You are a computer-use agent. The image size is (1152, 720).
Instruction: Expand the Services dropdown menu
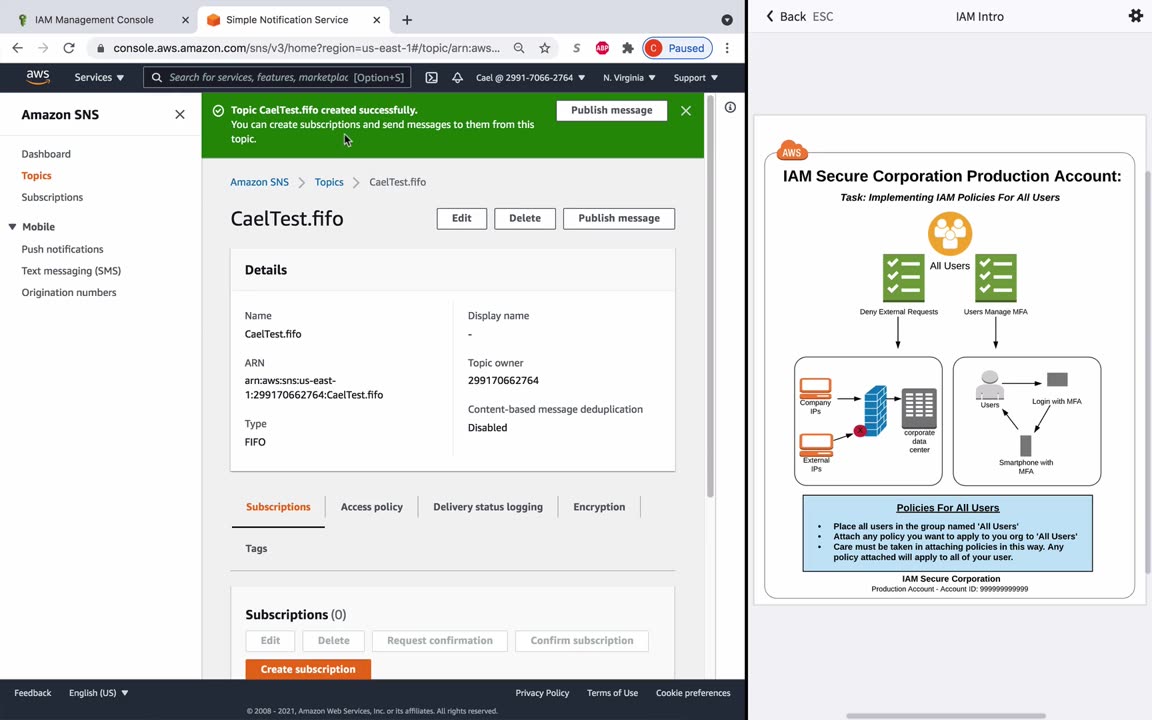tap(99, 78)
